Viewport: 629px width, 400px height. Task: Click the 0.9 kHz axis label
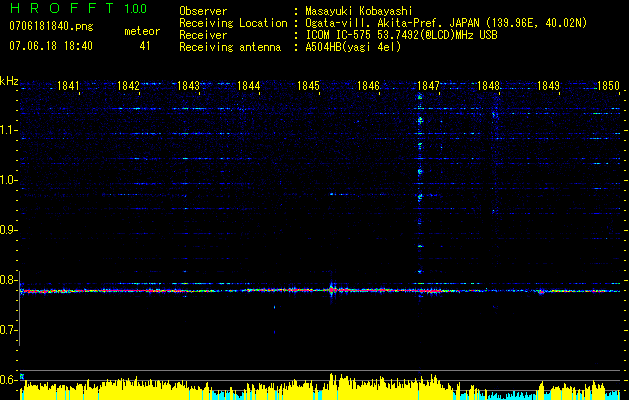[8, 230]
